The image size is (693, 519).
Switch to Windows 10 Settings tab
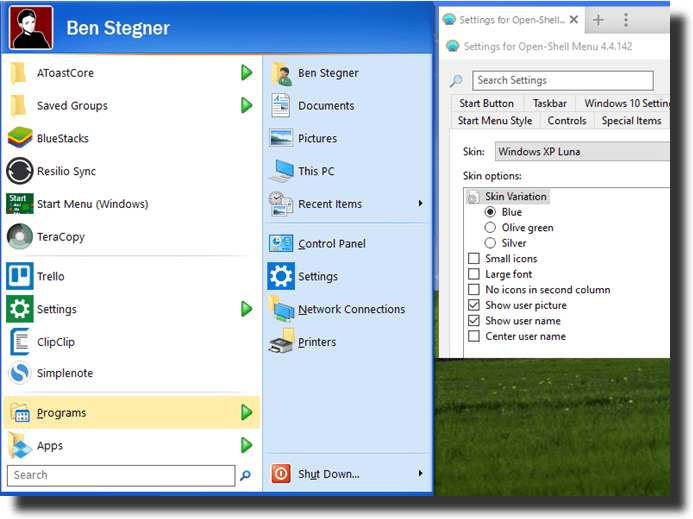[x=624, y=103]
